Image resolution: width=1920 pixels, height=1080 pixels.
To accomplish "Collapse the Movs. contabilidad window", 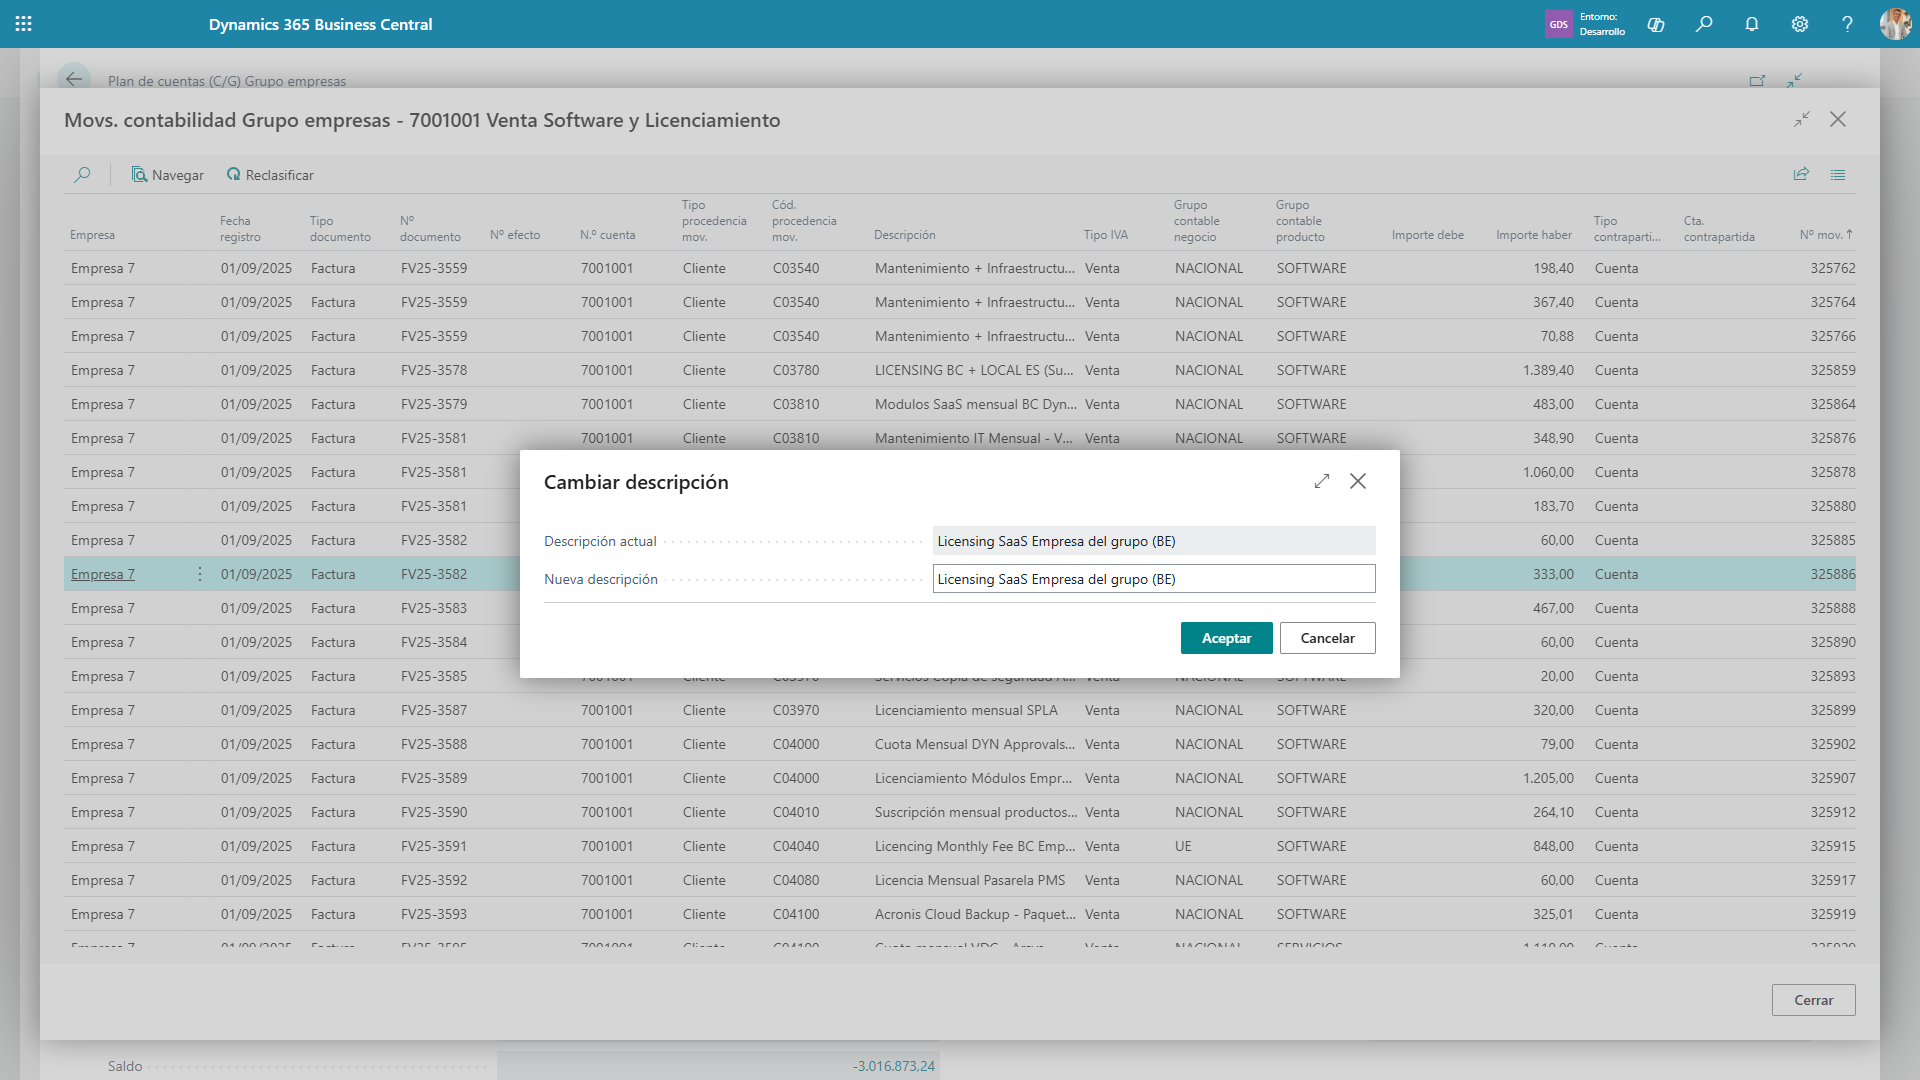I will click(x=1802, y=119).
